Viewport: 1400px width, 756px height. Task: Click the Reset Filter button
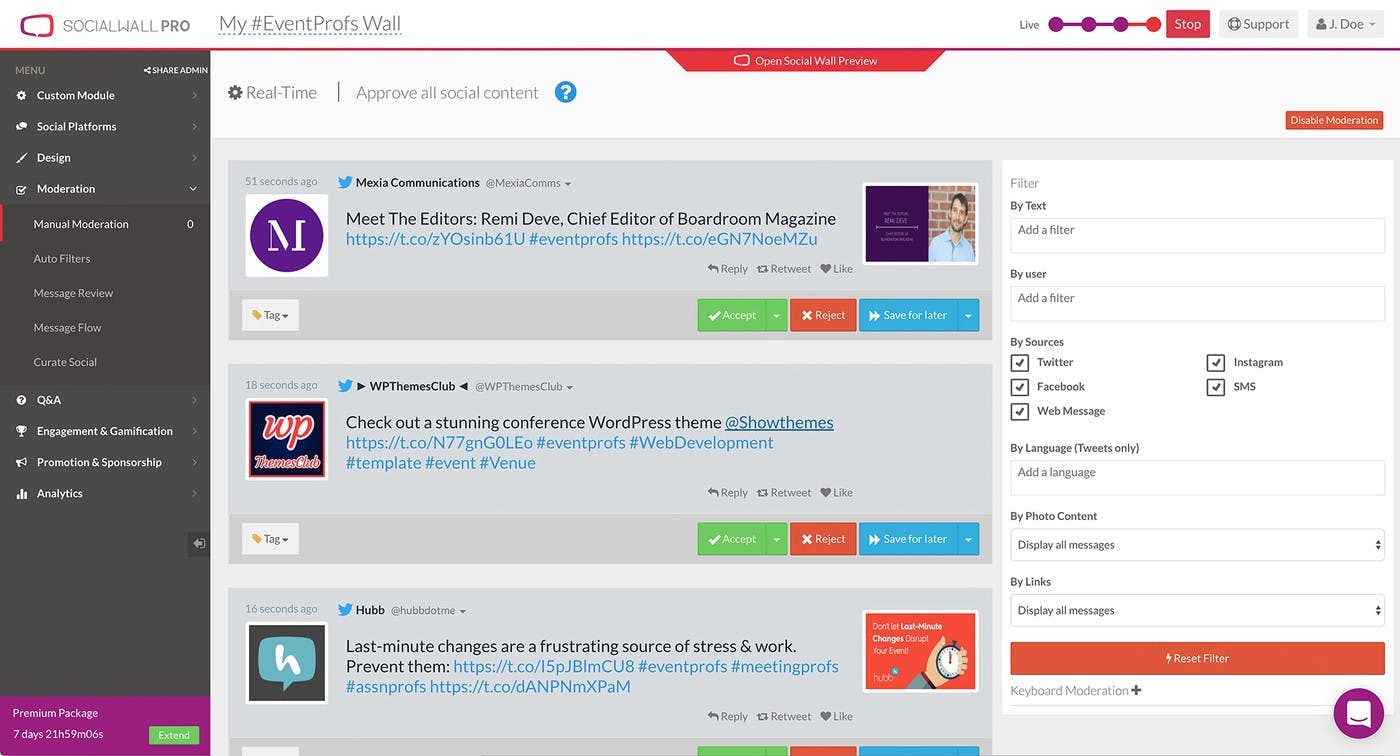pyautogui.click(x=1197, y=658)
